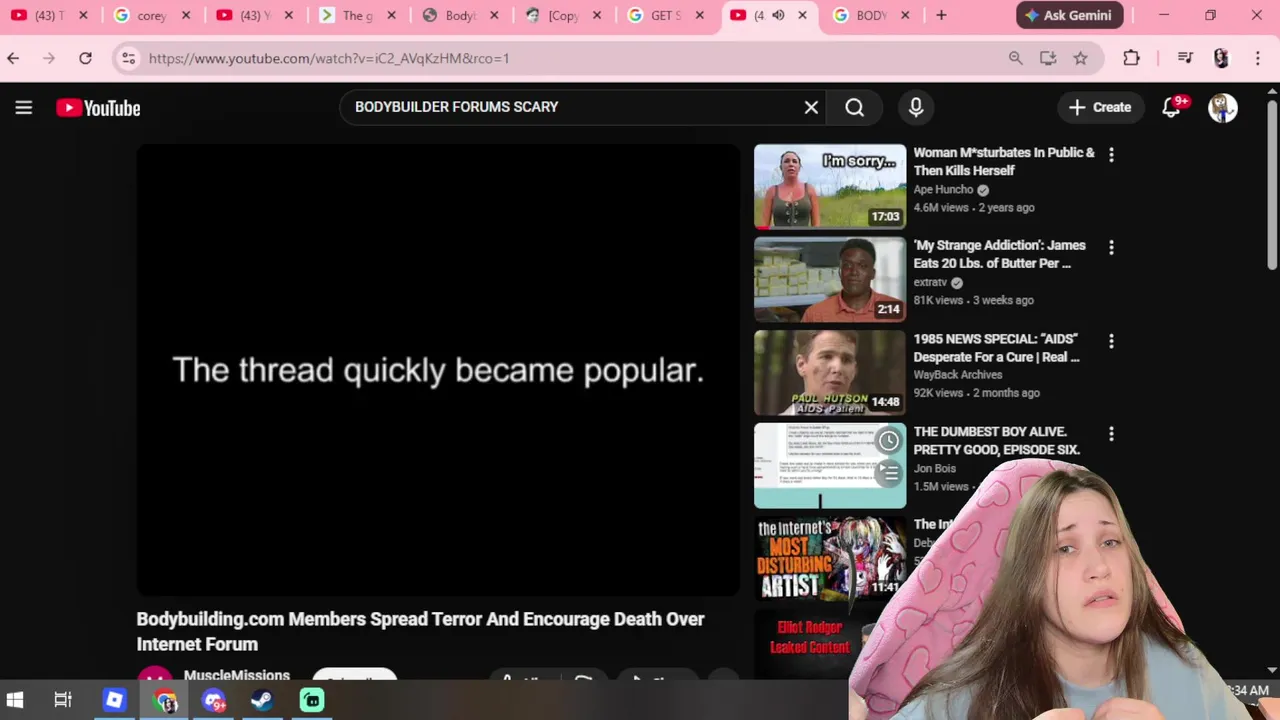Click the page vertical scrollbar
Viewport: 1280px width, 720px height.
tap(1271, 185)
